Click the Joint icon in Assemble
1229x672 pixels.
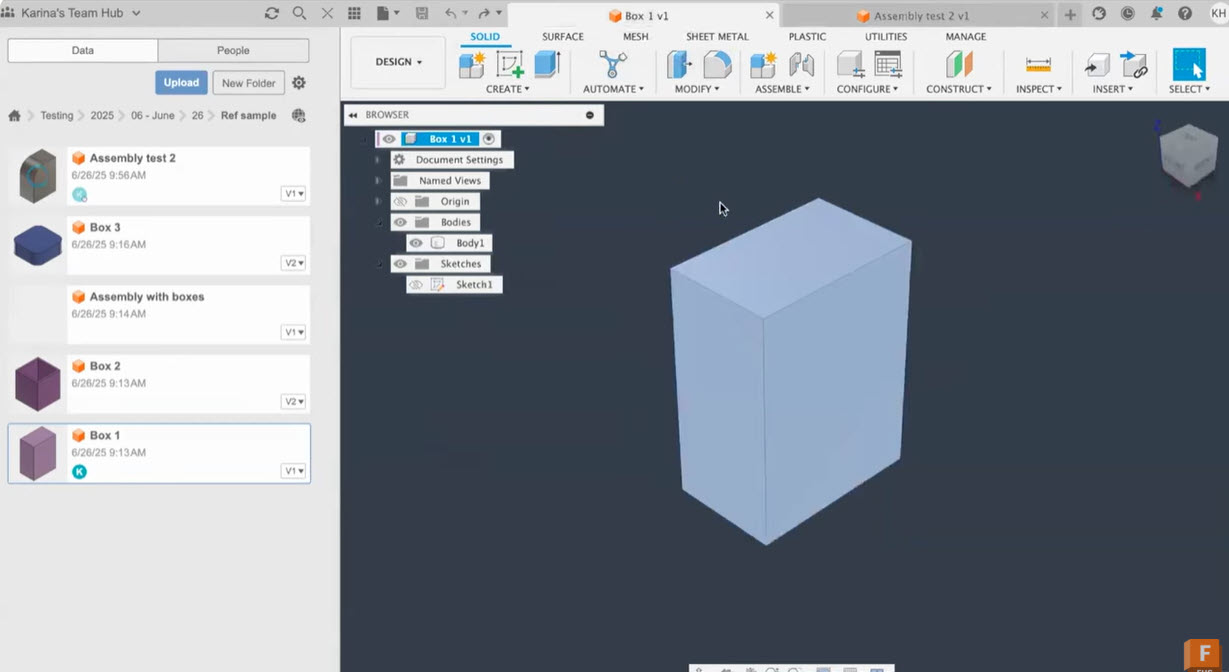(801, 65)
